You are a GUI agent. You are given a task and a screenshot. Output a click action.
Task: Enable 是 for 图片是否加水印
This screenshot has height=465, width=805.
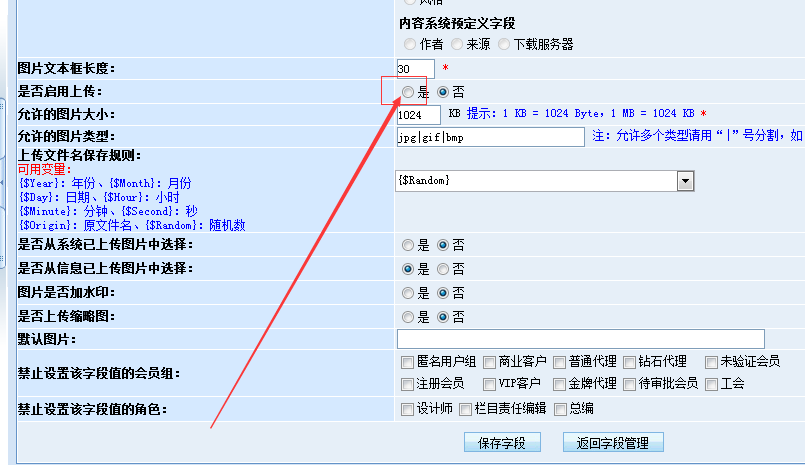point(408,293)
